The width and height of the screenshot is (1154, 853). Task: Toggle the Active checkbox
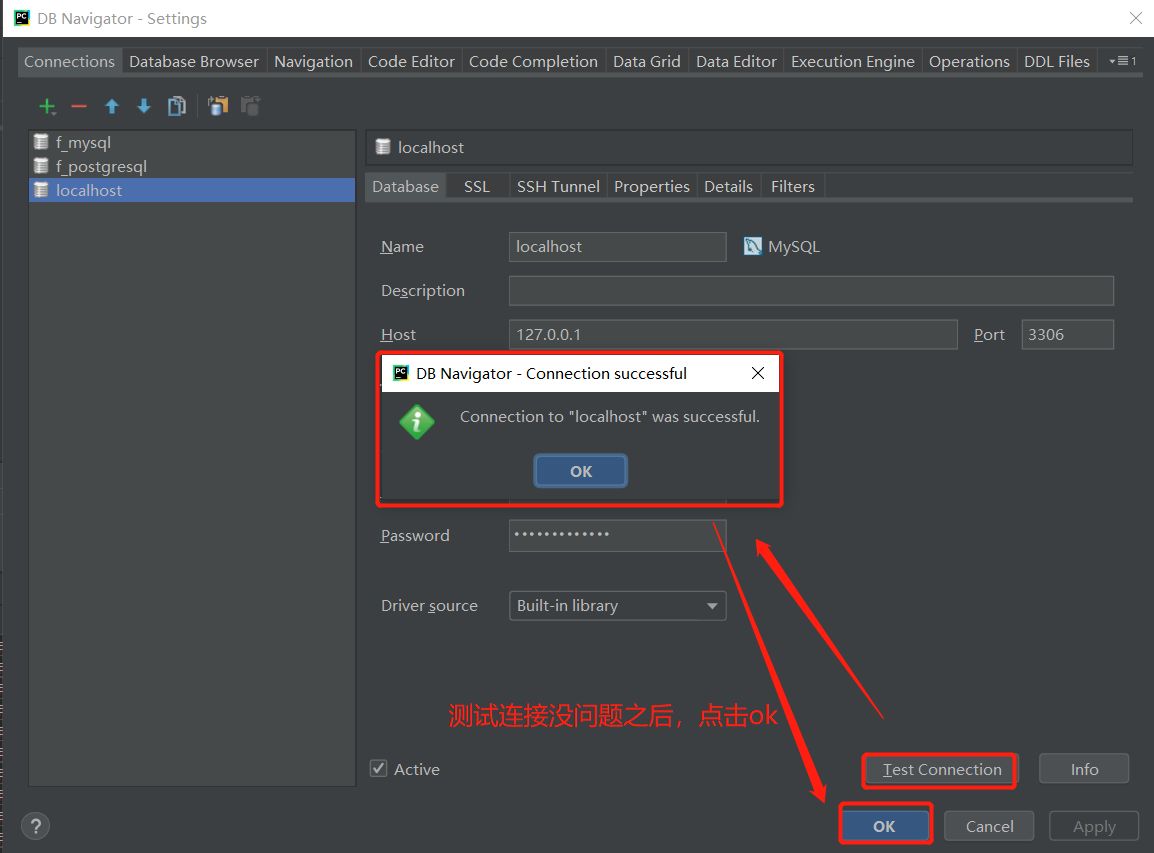pyautogui.click(x=378, y=768)
